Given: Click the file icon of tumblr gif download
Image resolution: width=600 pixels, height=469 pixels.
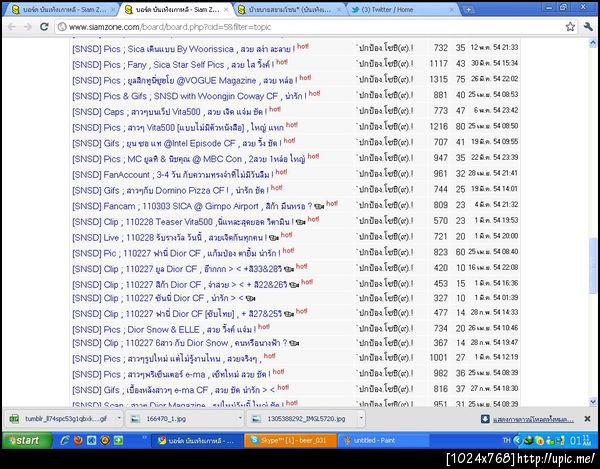Looking at the screenshot, I should pos(14,419).
